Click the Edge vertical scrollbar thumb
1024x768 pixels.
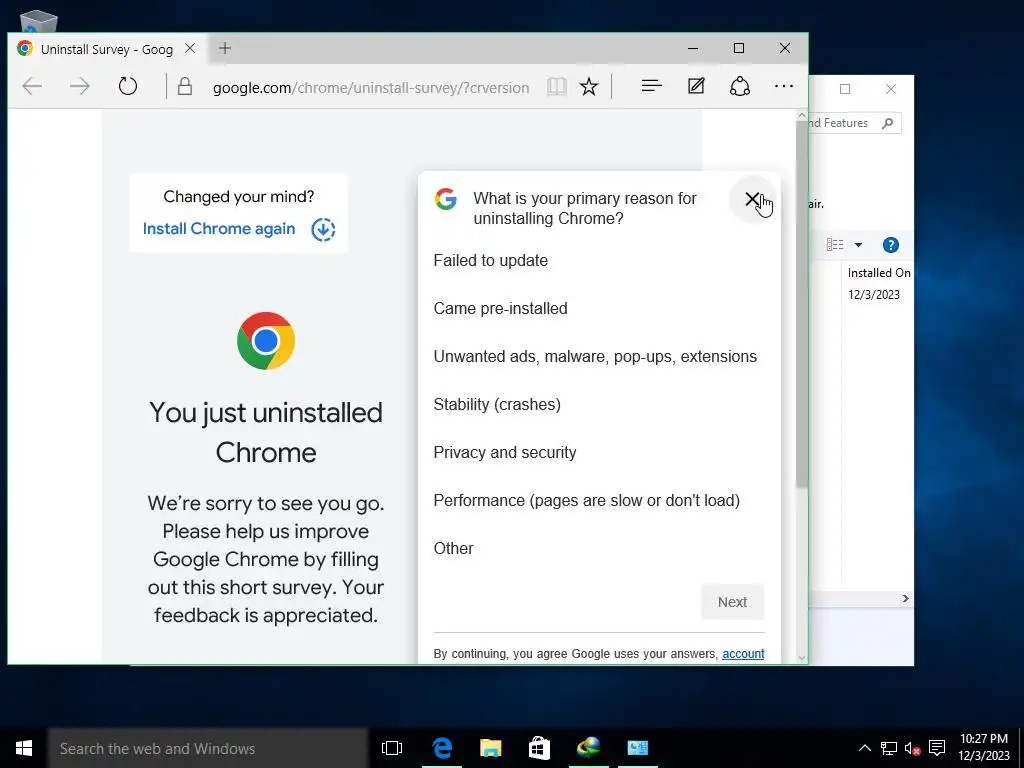click(x=802, y=304)
